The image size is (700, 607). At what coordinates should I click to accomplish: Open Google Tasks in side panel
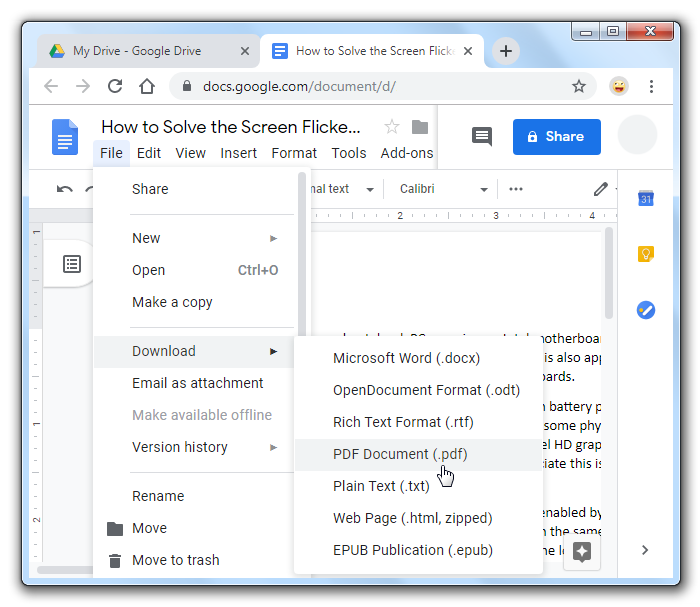(x=646, y=310)
